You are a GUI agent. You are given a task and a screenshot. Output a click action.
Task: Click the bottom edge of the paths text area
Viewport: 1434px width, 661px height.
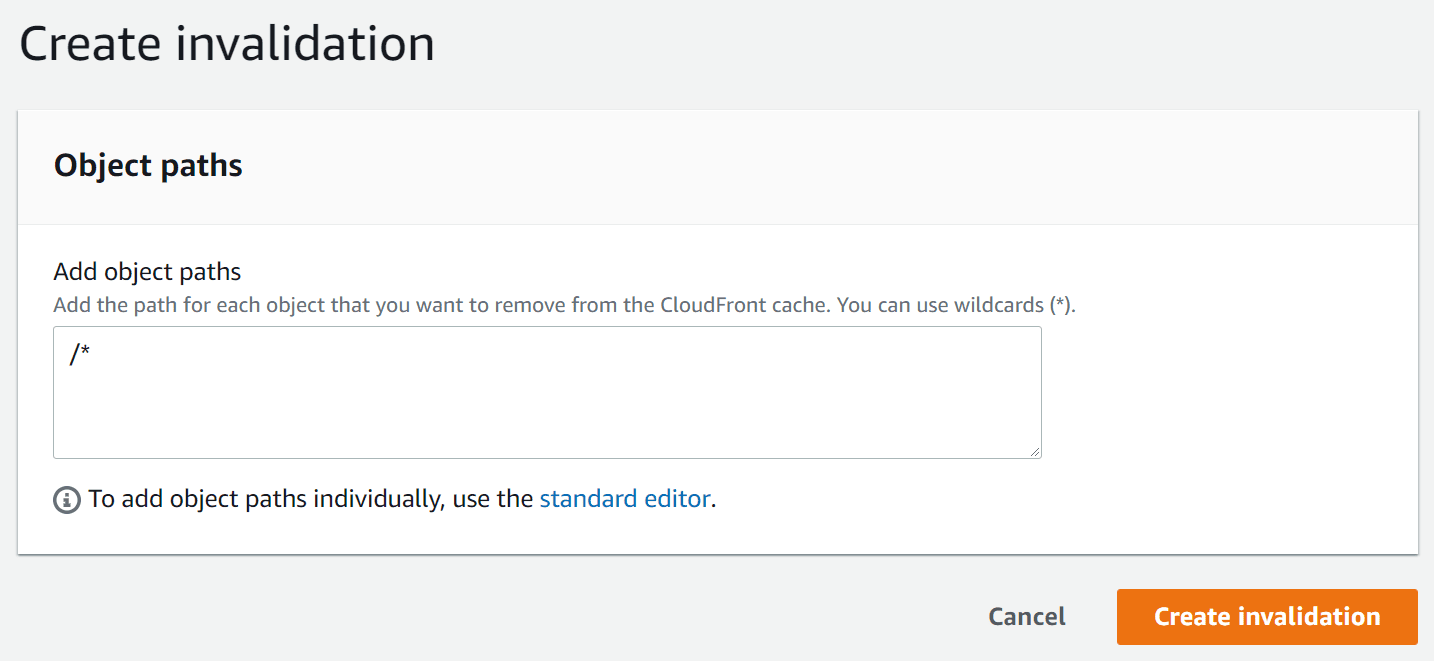[547, 458]
